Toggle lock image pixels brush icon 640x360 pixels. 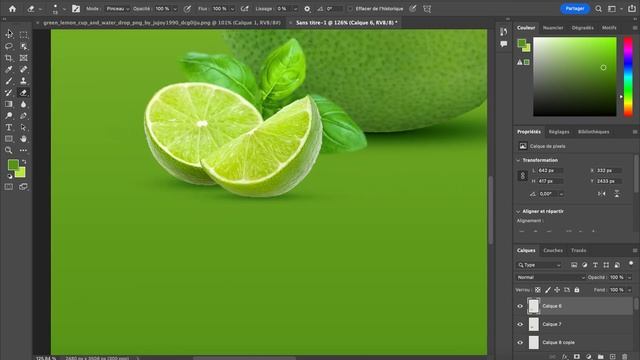point(548,290)
